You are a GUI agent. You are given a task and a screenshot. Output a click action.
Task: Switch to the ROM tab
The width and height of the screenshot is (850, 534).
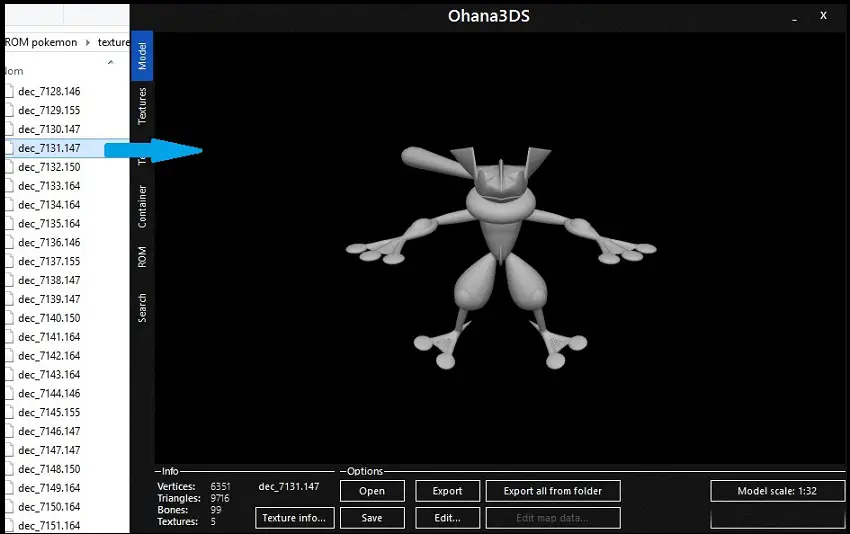[x=142, y=257]
